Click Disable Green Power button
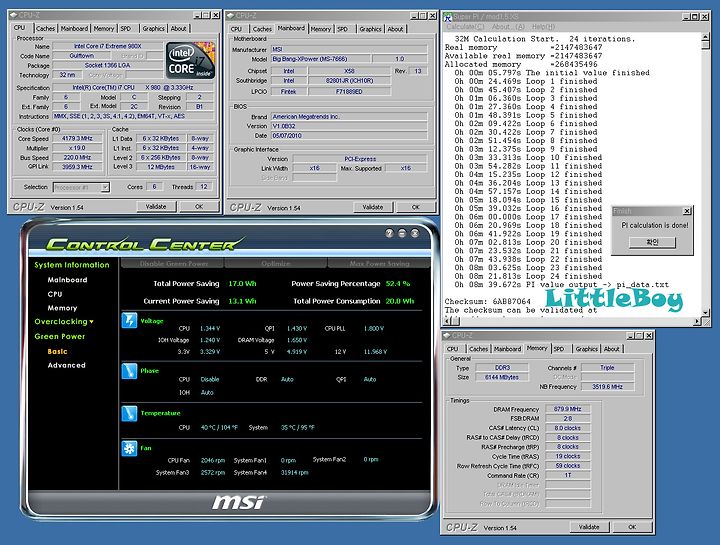This screenshot has width=720, height=545. (x=173, y=264)
